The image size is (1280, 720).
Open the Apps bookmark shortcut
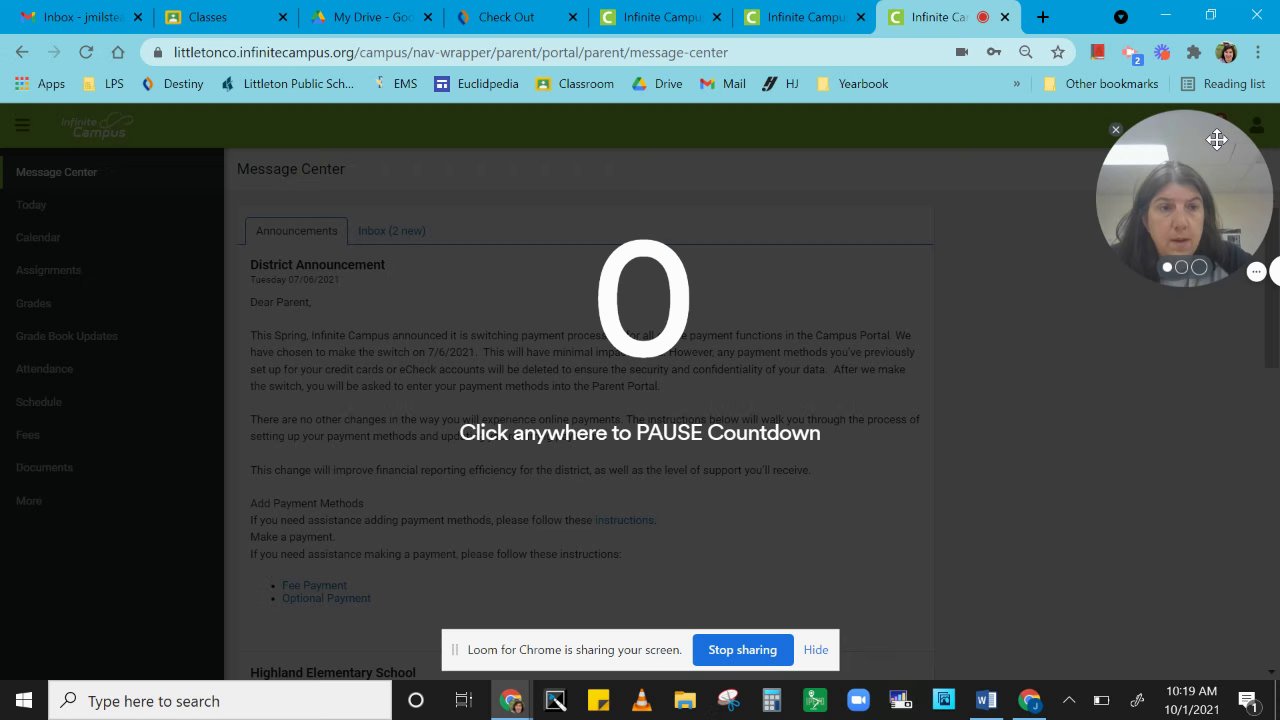point(40,84)
